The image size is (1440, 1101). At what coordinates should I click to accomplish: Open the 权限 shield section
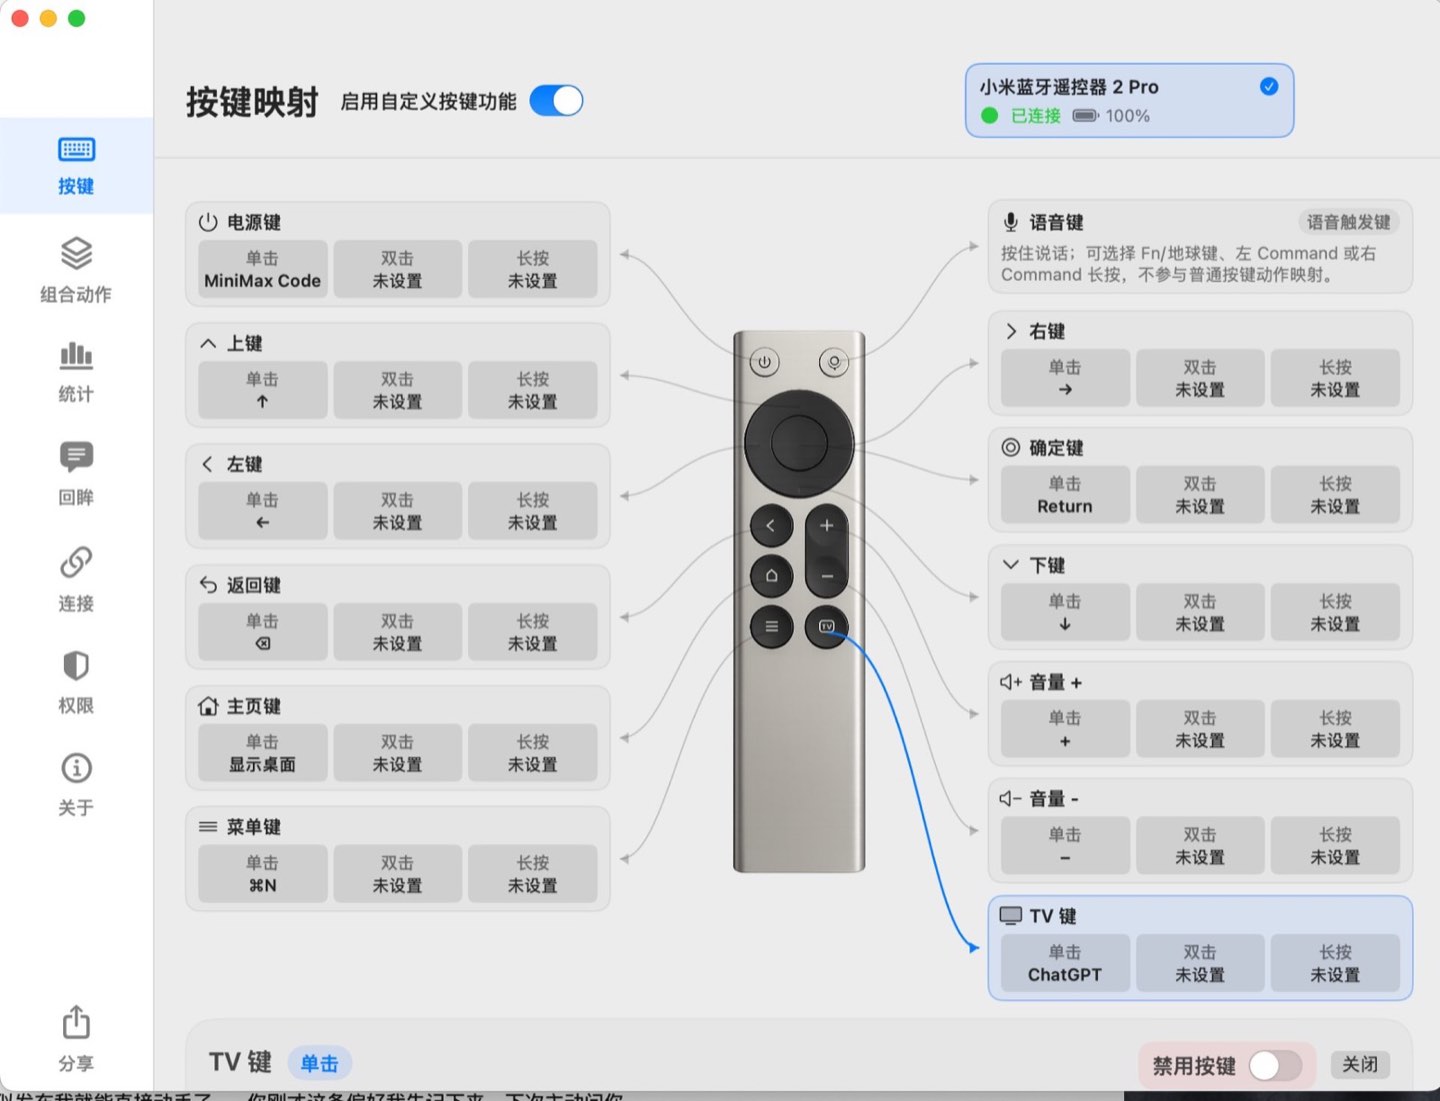(76, 682)
